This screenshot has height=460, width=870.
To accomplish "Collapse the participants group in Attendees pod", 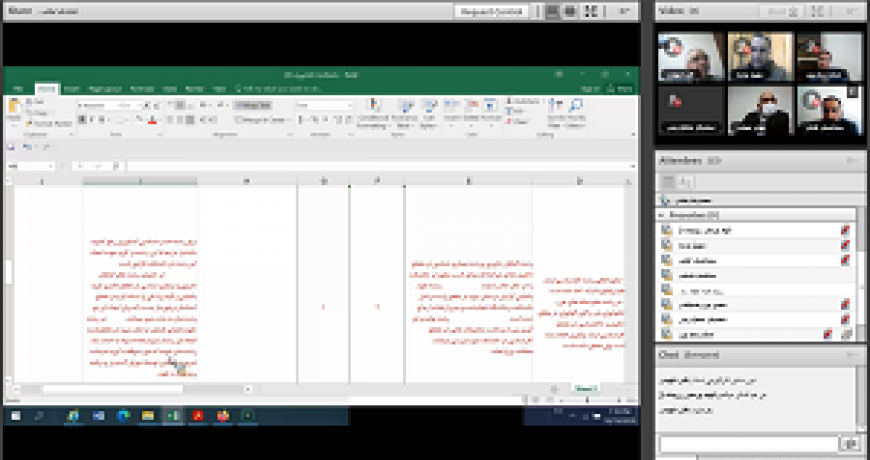I will pyautogui.click(x=661, y=215).
